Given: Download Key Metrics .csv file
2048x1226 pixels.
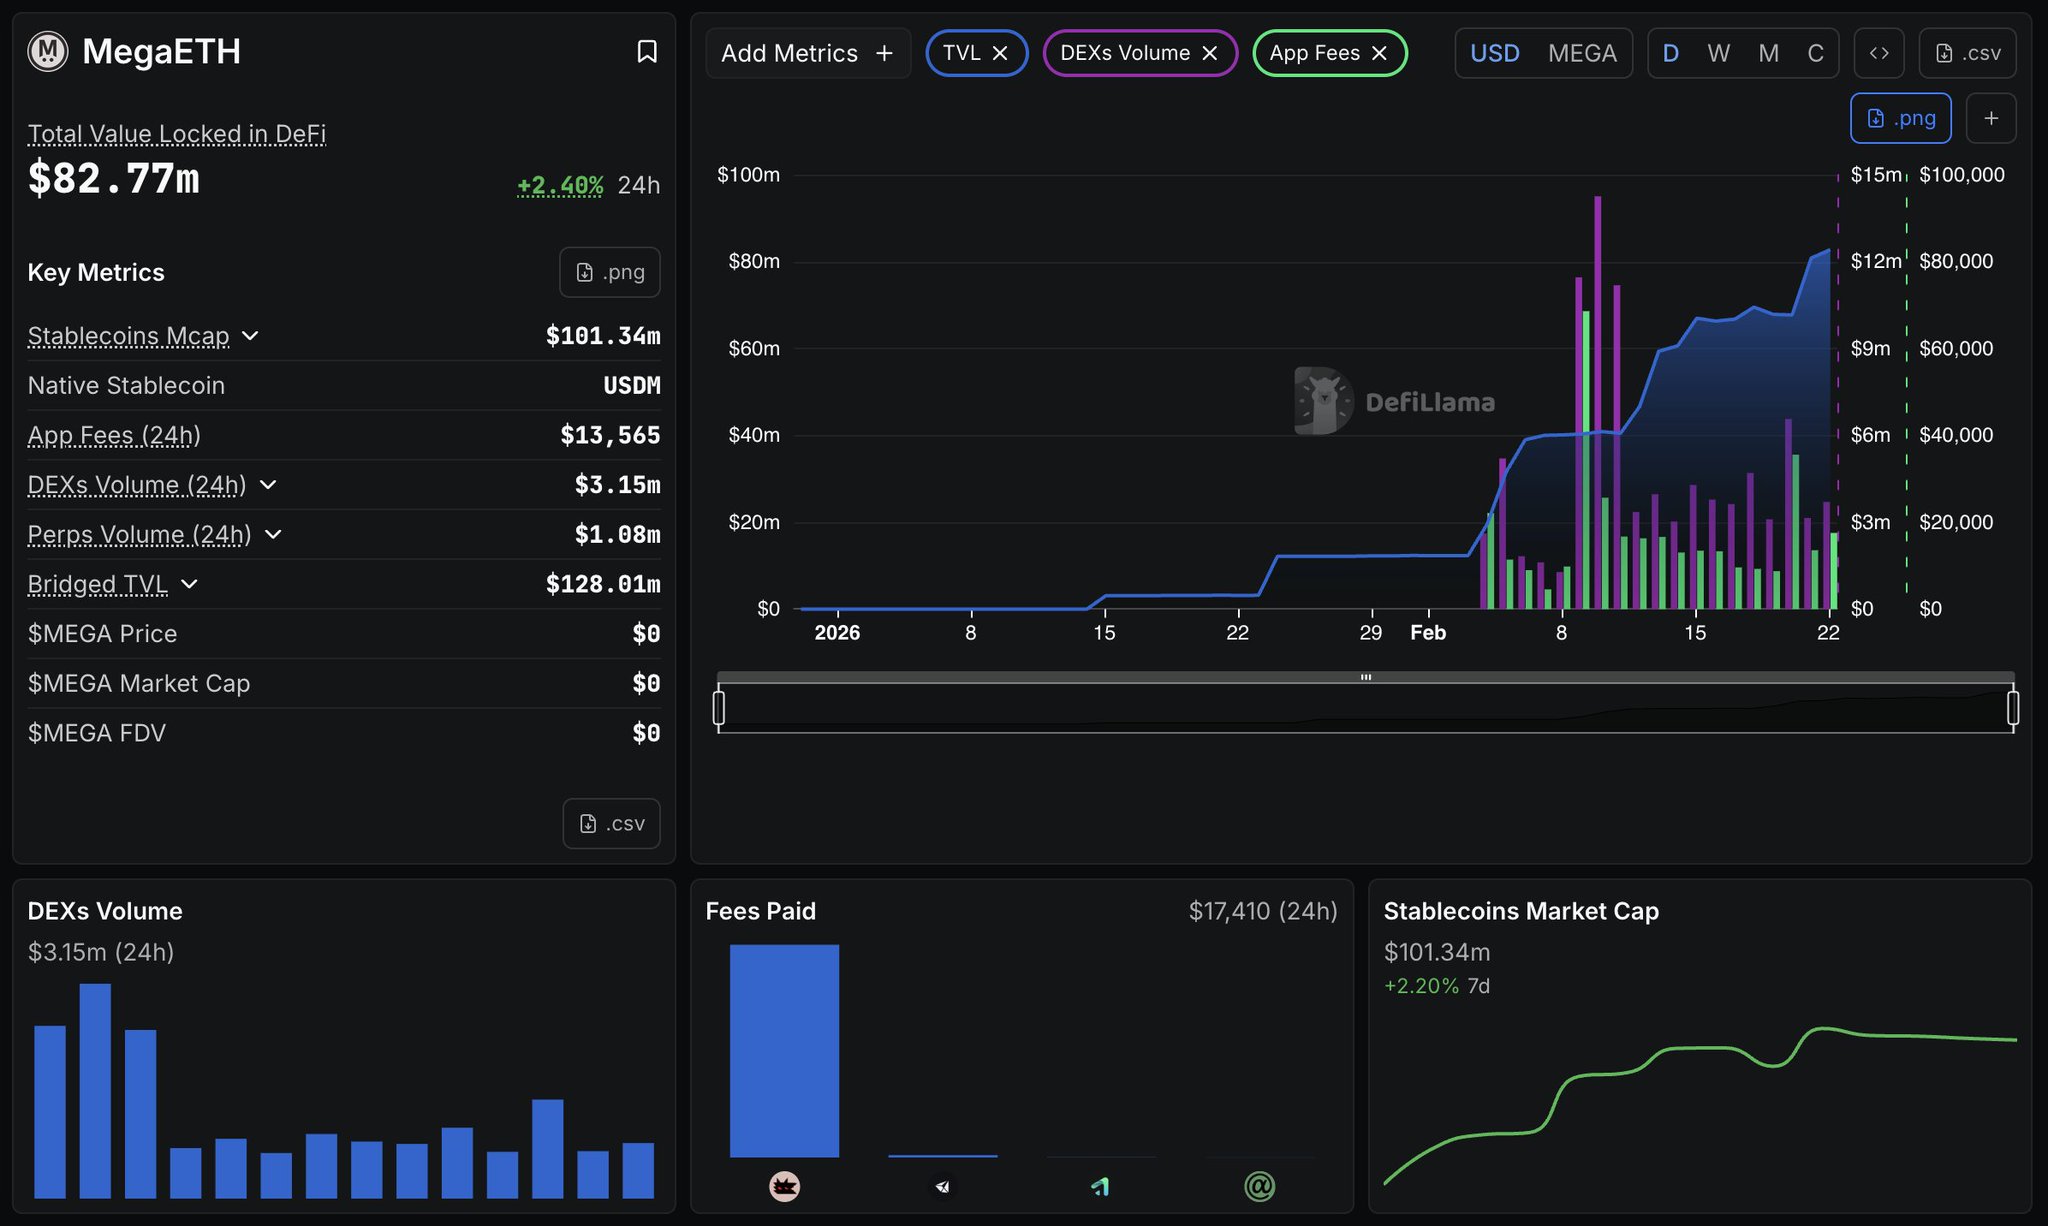Looking at the screenshot, I should coord(611,823).
